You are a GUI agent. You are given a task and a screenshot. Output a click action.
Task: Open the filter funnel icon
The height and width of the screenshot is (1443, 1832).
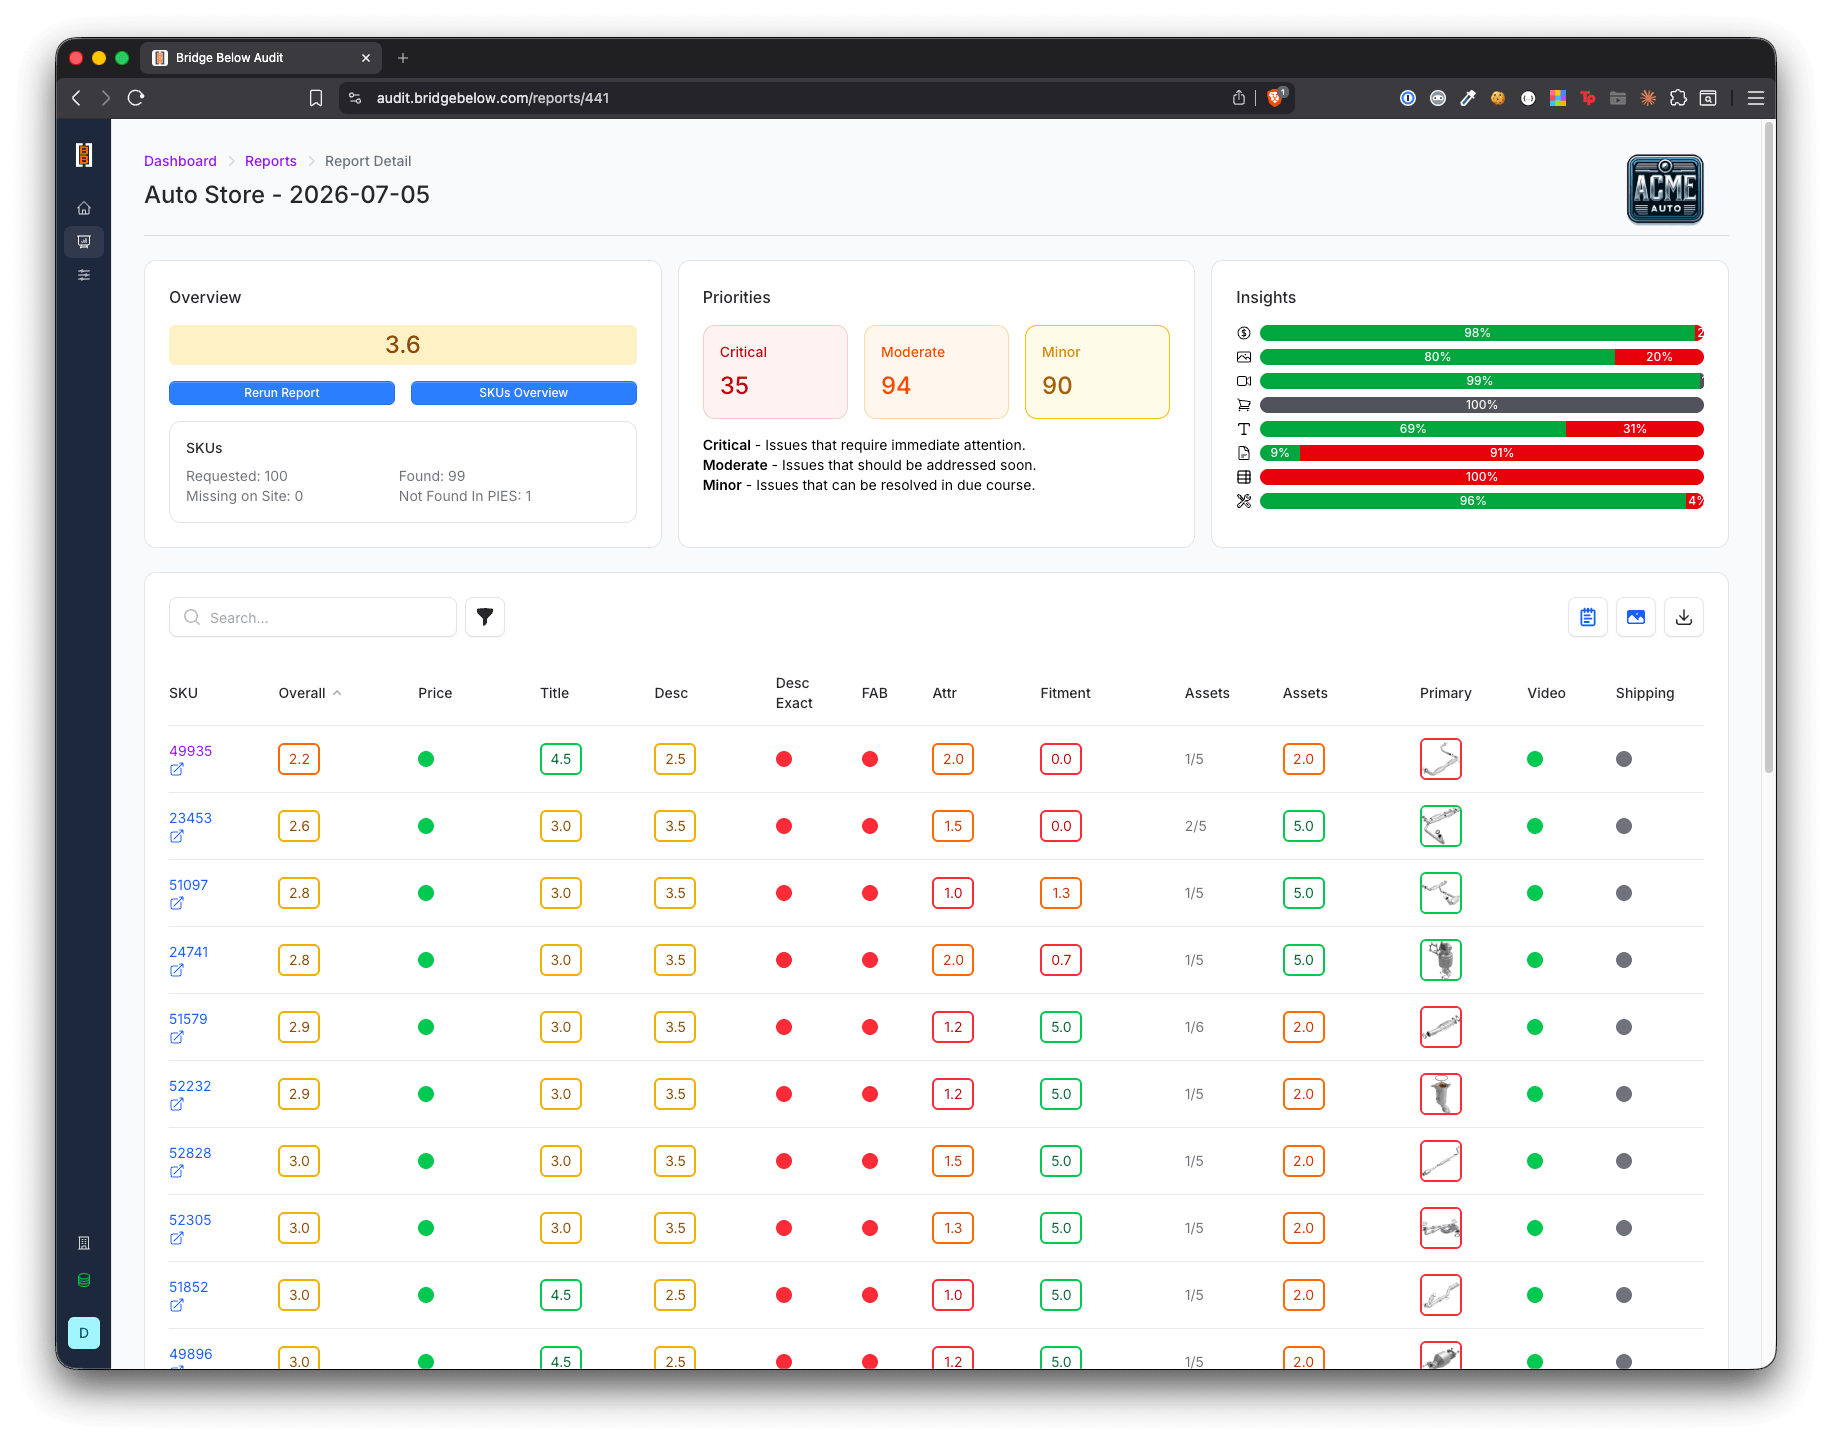point(485,617)
